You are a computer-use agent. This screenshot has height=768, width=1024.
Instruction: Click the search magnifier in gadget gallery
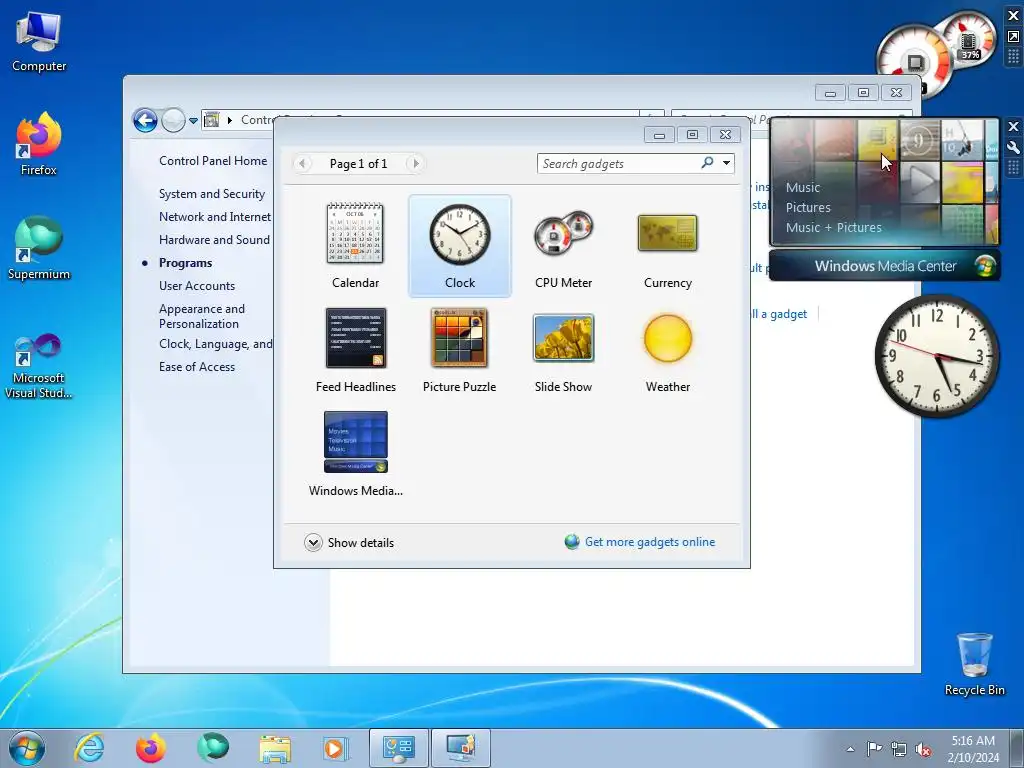[x=707, y=163]
